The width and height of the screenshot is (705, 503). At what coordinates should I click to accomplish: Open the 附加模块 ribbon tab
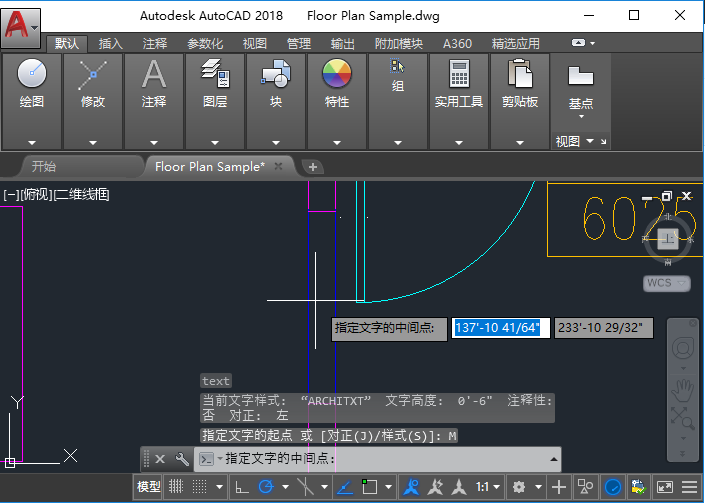(399, 44)
